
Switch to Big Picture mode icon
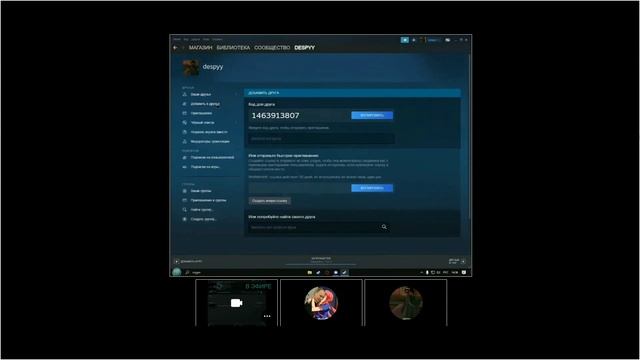click(448, 40)
